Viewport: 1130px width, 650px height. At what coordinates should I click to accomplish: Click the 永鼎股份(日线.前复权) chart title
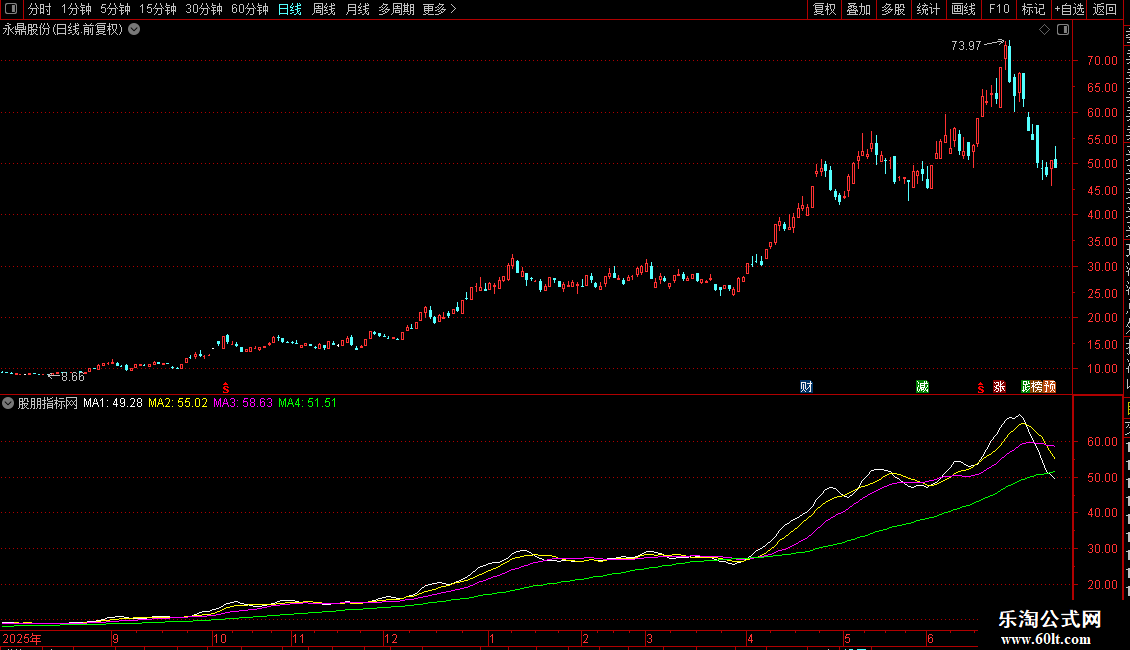pyautogui.click(x=63, y=30)
